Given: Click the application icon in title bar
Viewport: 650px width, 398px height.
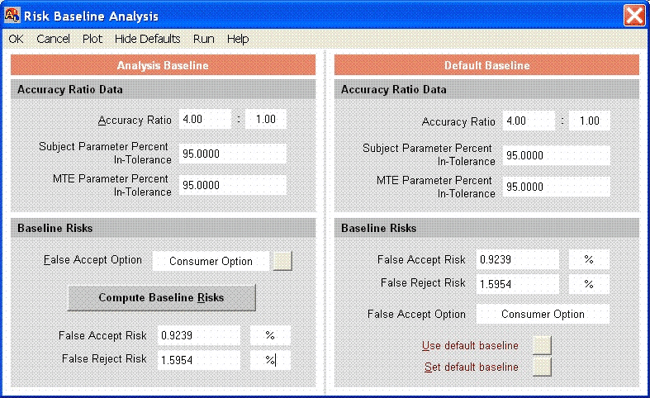Looking at the screenshot, I should (12, 15).
